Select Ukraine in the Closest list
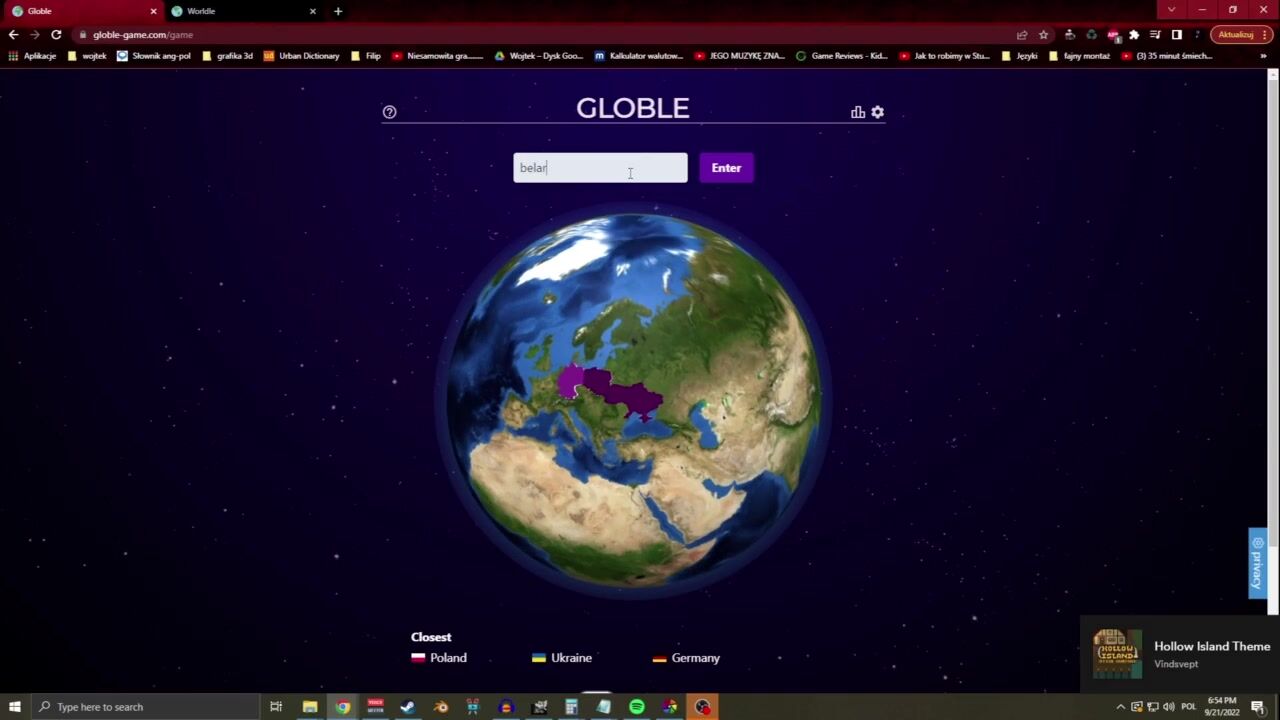 (x=562, y=658)
